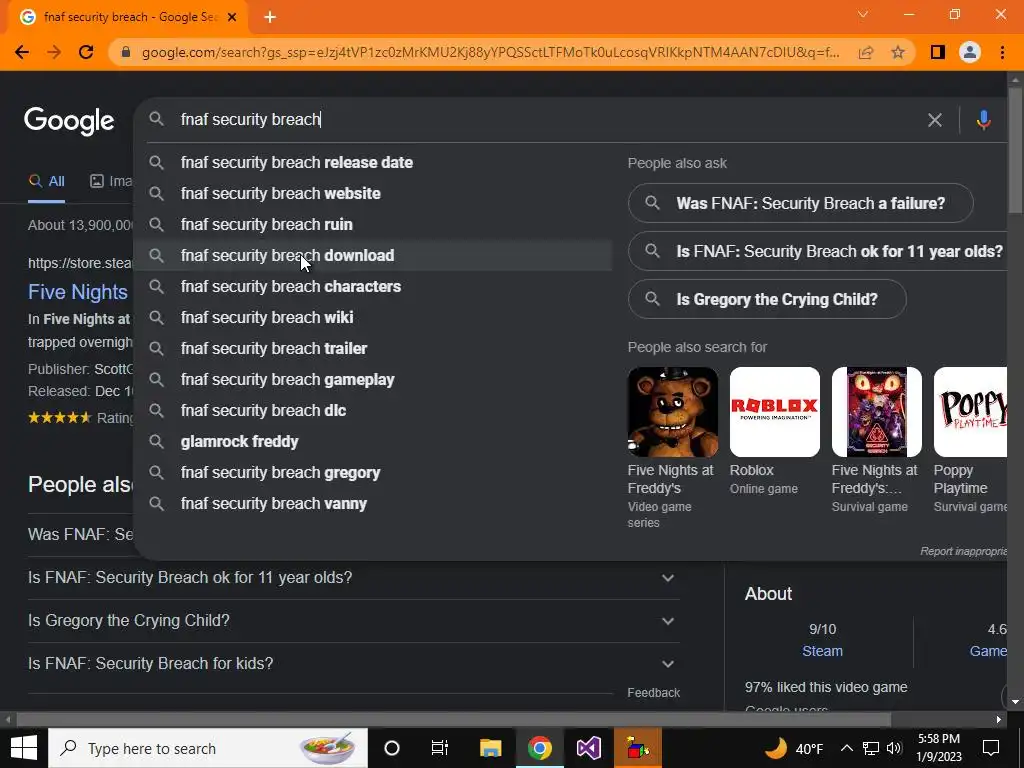1024x768 pixels.
Task: Choose suggestion 'fnaf security breach characters'
Action: (373, 287)
